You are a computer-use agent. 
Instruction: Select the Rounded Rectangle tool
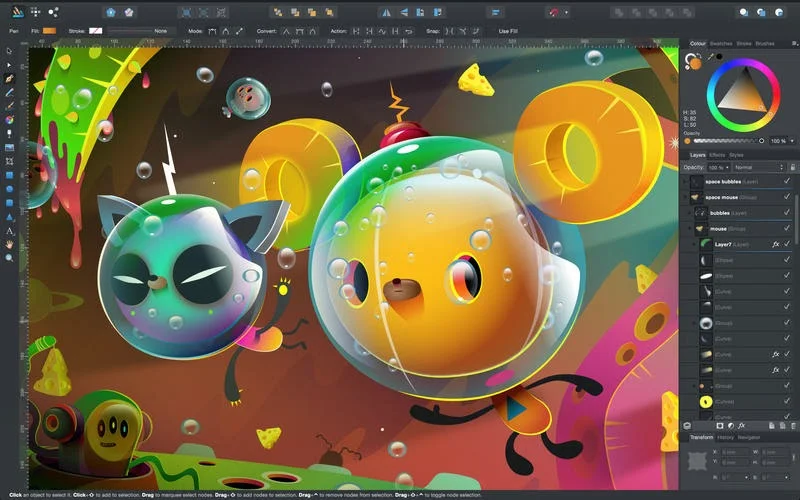pos(9,203)
